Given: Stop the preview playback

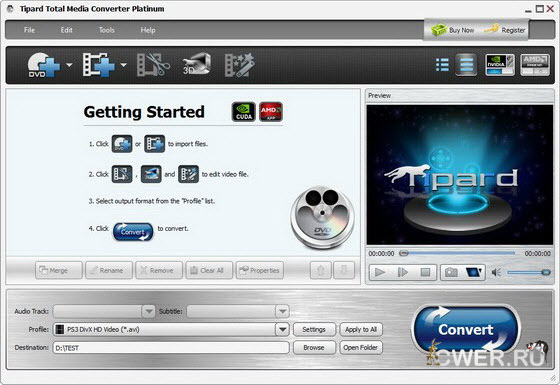Looking at the screenshot, I should tap(425, 272).
